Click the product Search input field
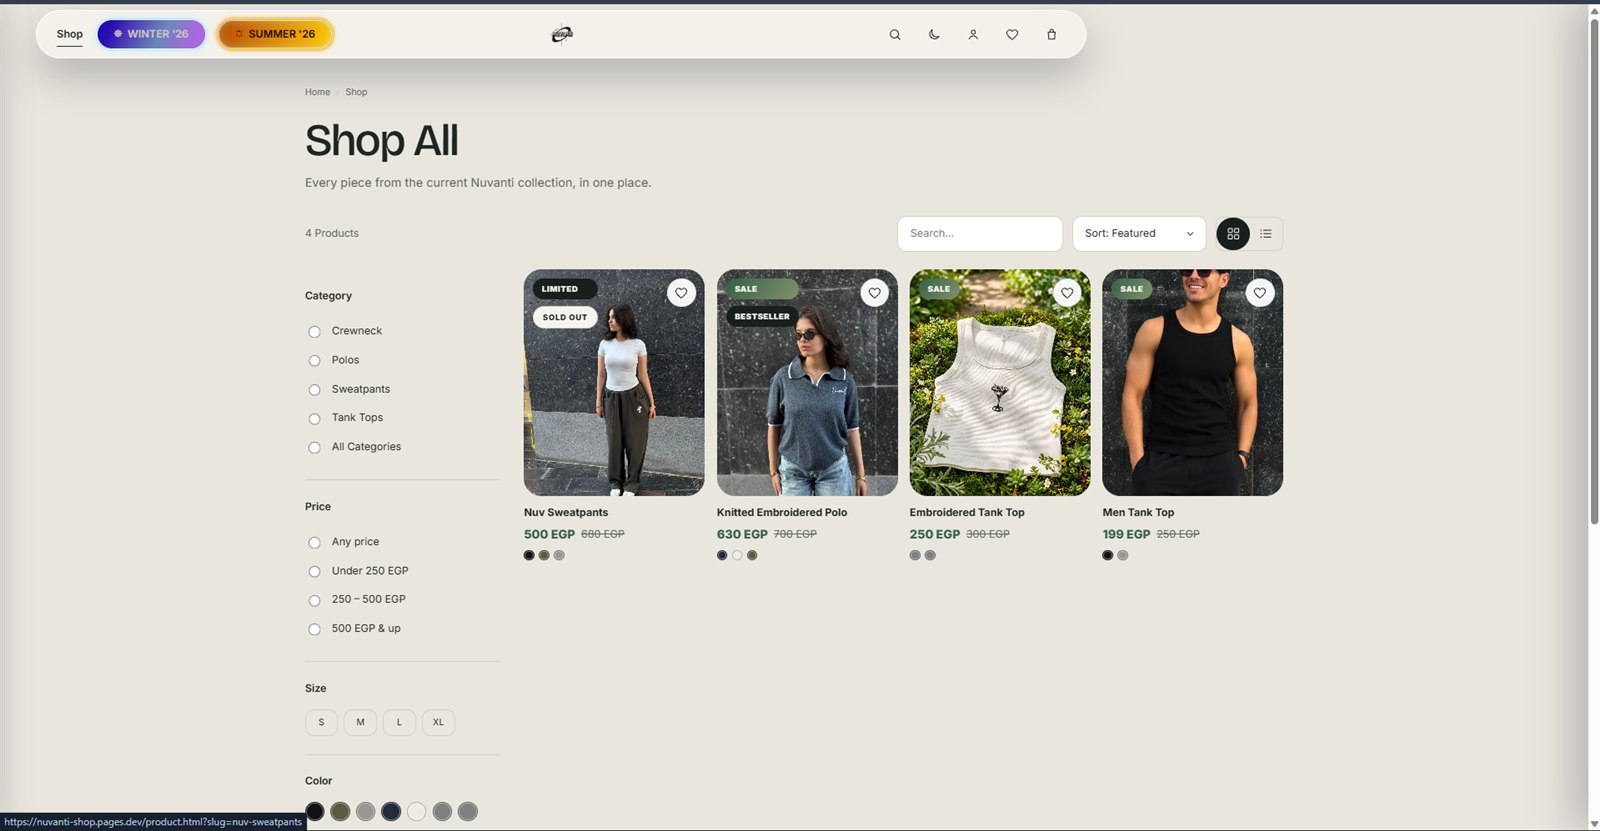The width and height of the screenshot is (1600, 831). [980, 234]
